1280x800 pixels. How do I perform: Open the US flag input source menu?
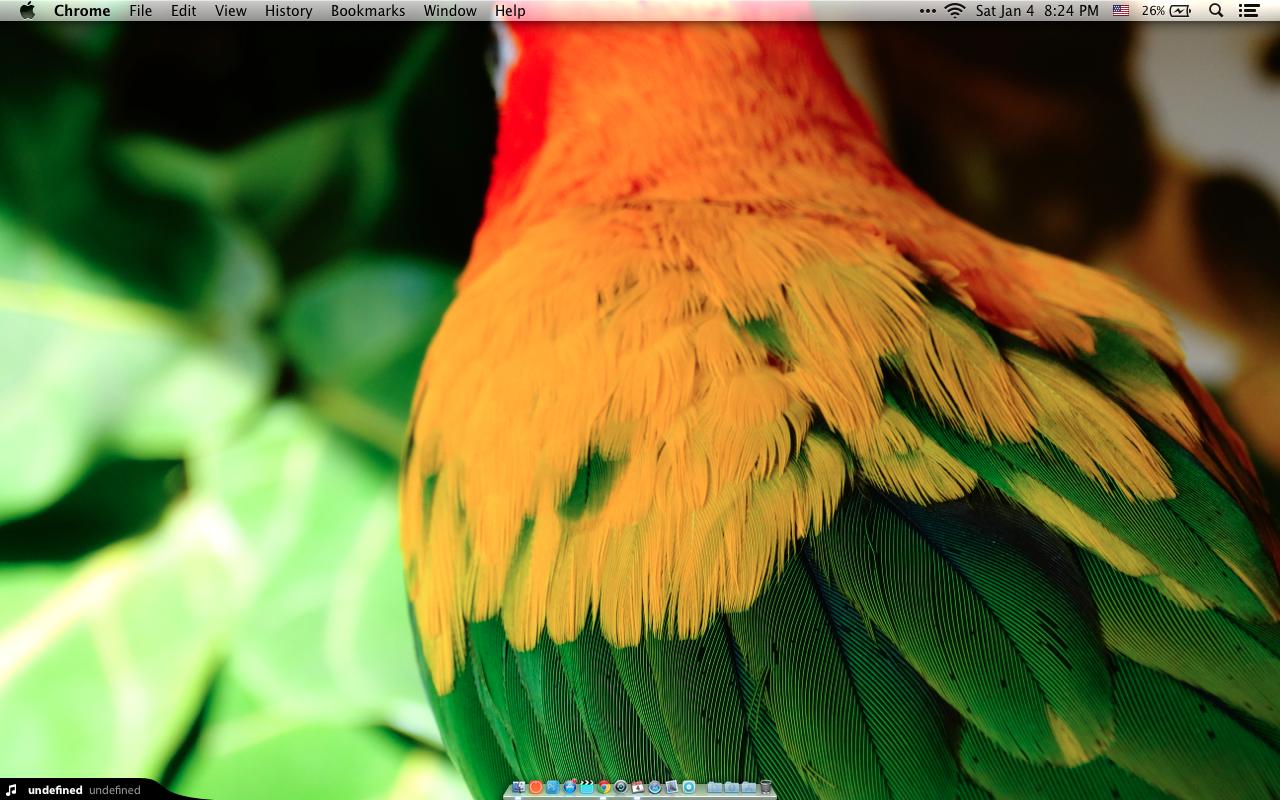point(1121,10)
